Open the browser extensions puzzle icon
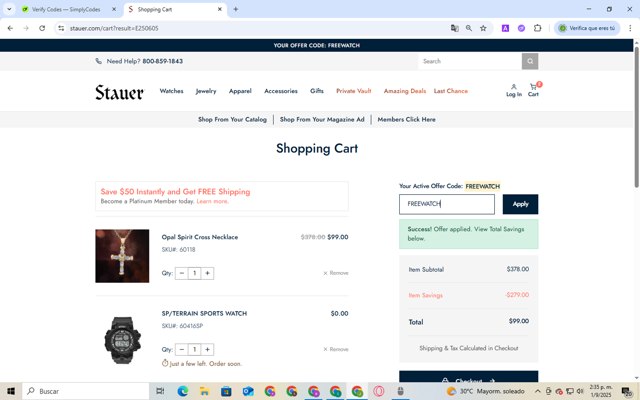Screen dimensions: 640x400 point(538,28)
